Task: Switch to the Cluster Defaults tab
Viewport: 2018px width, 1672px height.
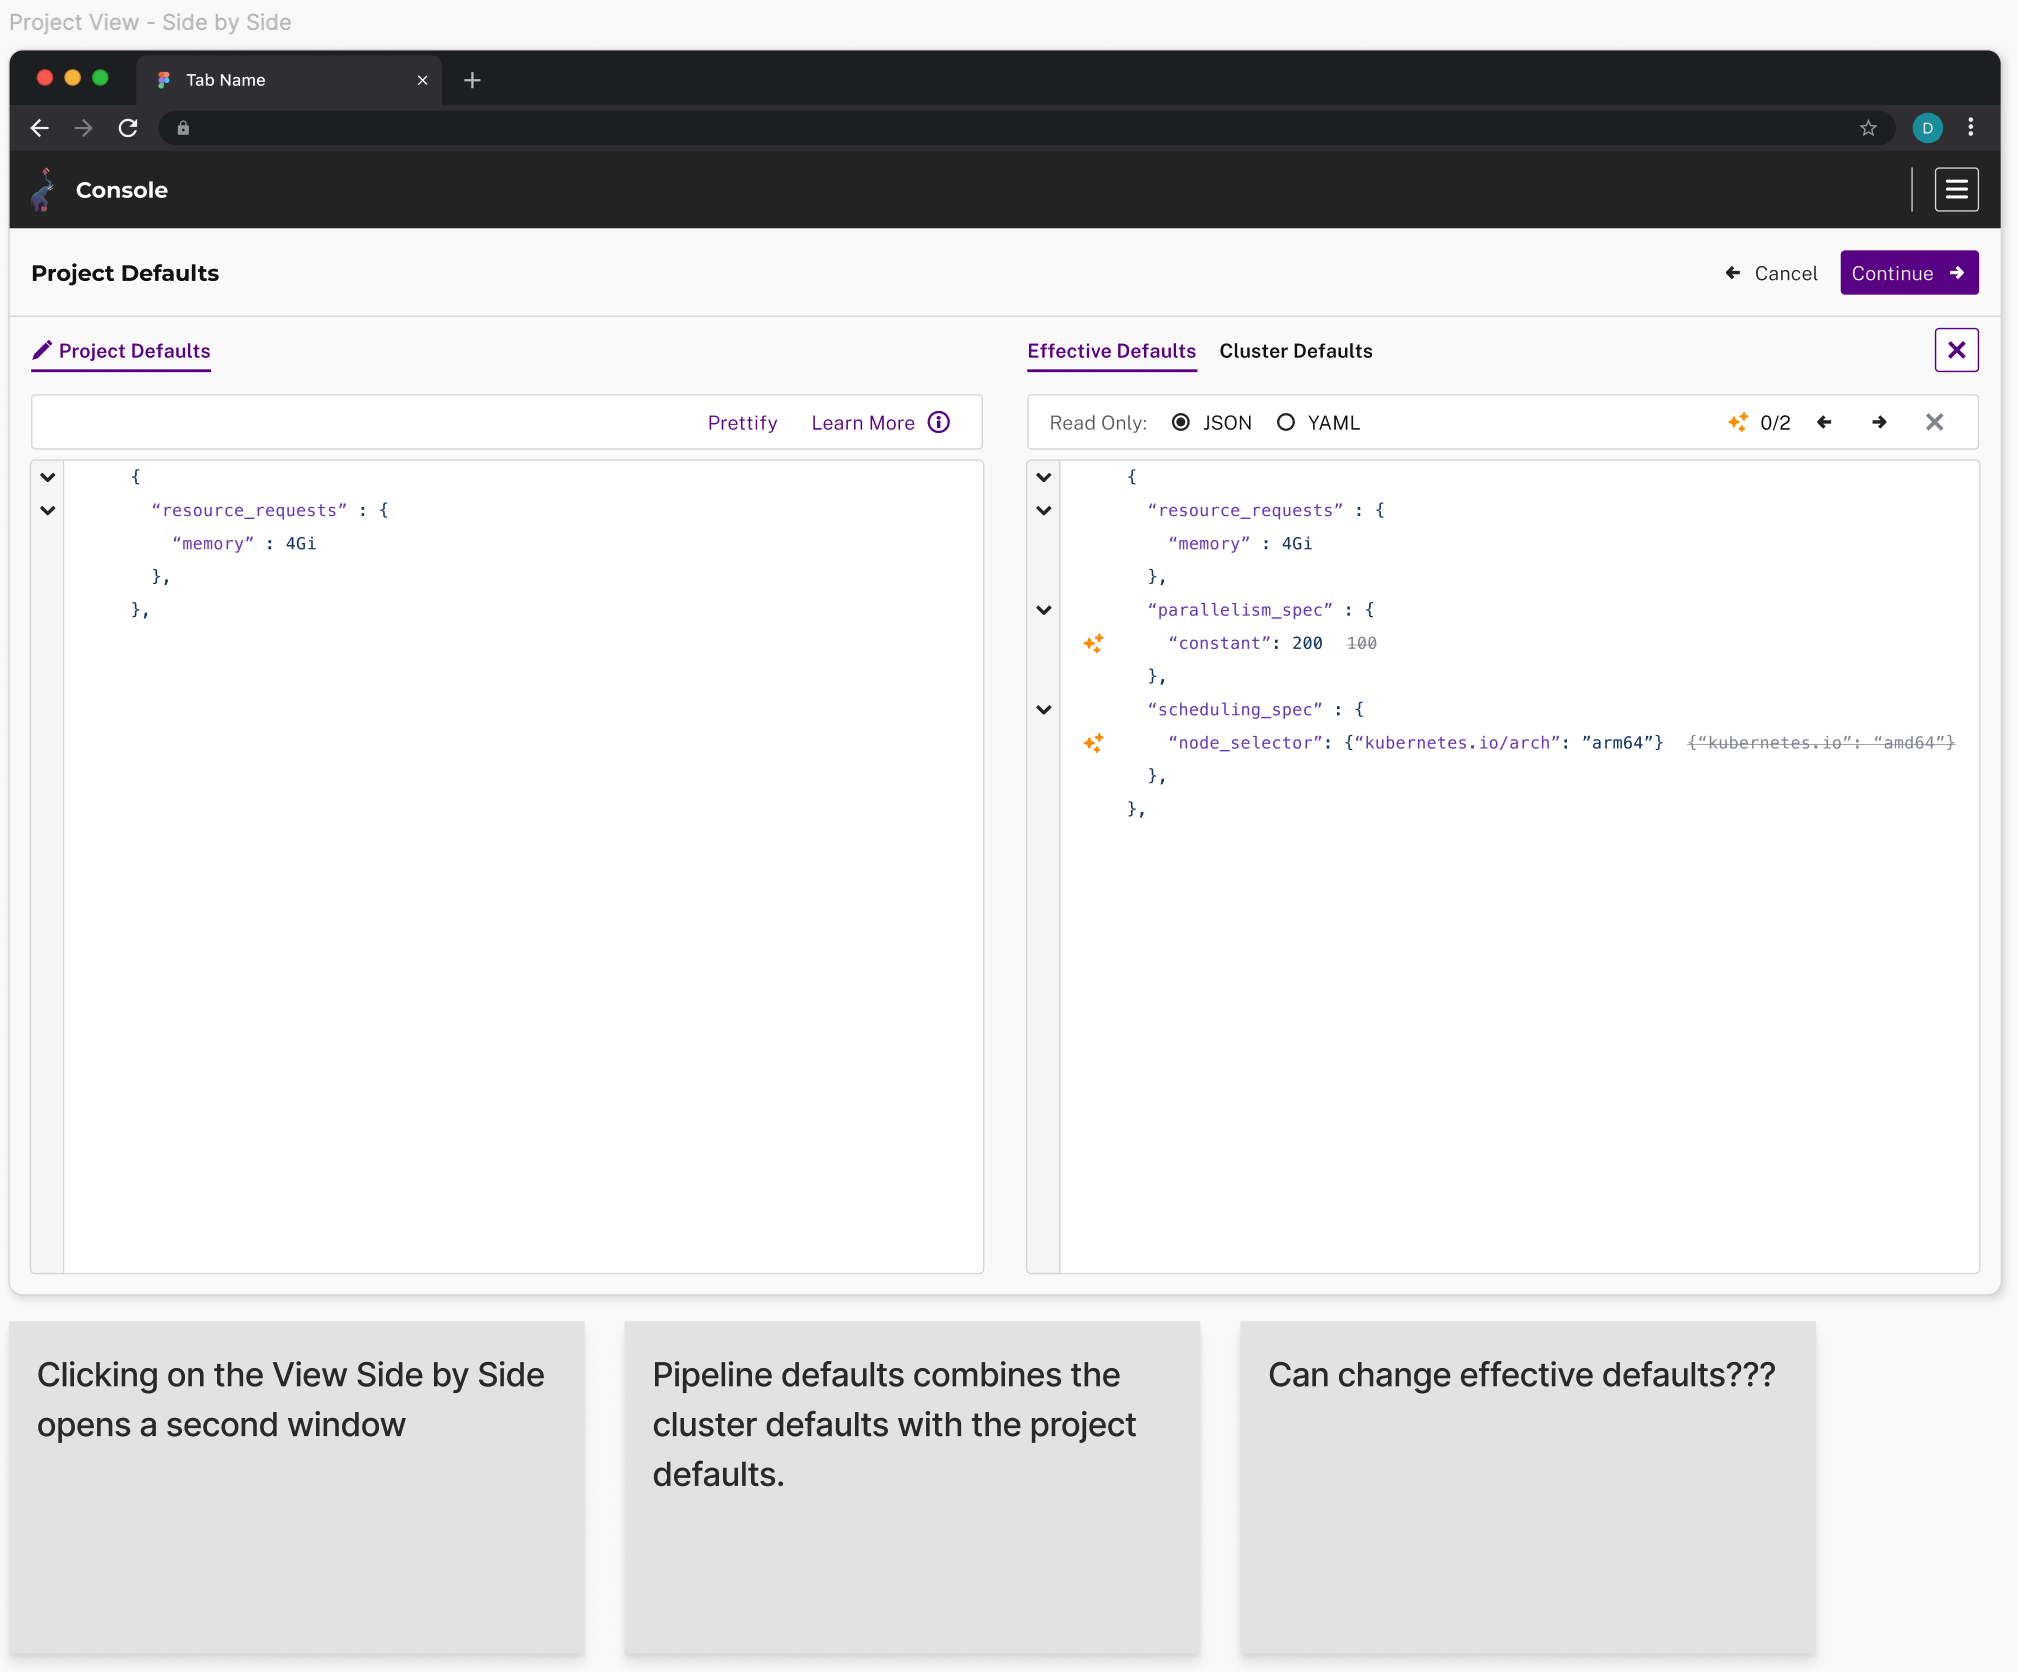Action: [1295, 351]
